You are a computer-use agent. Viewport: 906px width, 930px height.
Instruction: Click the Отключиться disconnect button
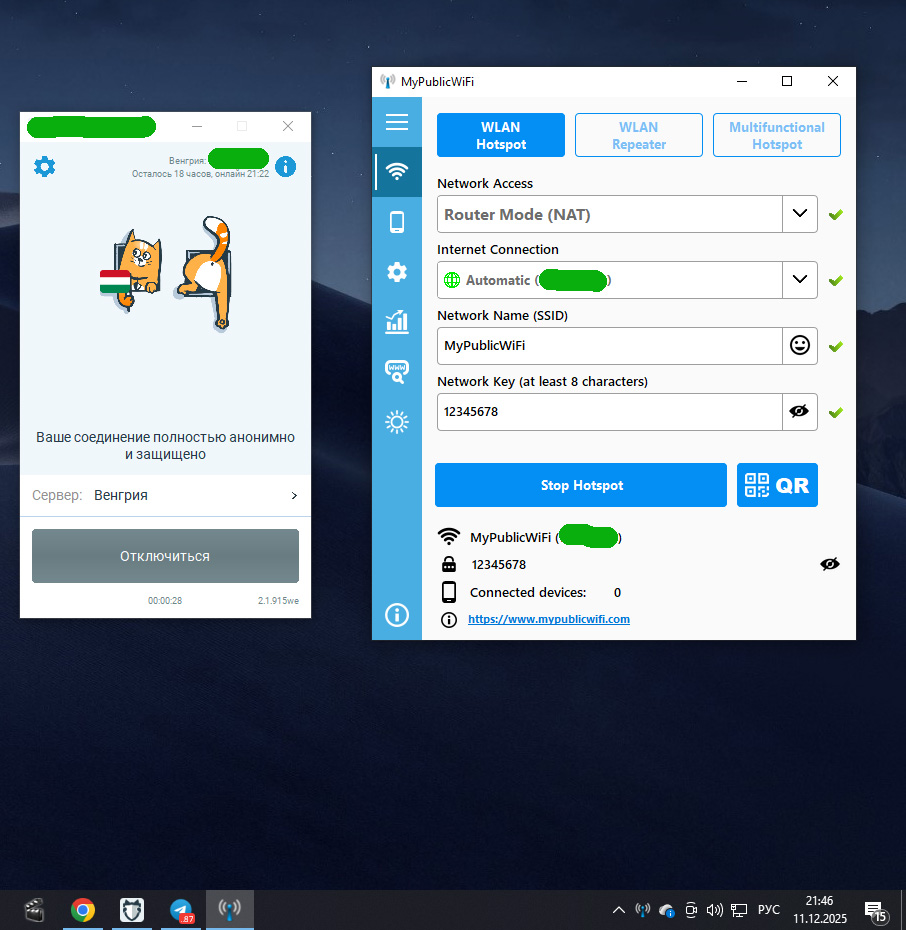(x=165, y=556)
